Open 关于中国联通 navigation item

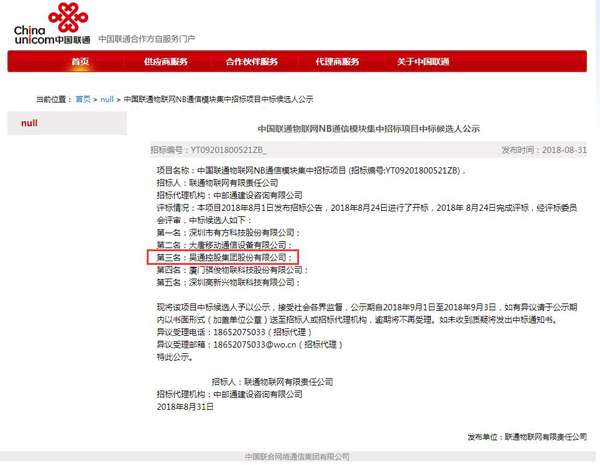(423, 62)
